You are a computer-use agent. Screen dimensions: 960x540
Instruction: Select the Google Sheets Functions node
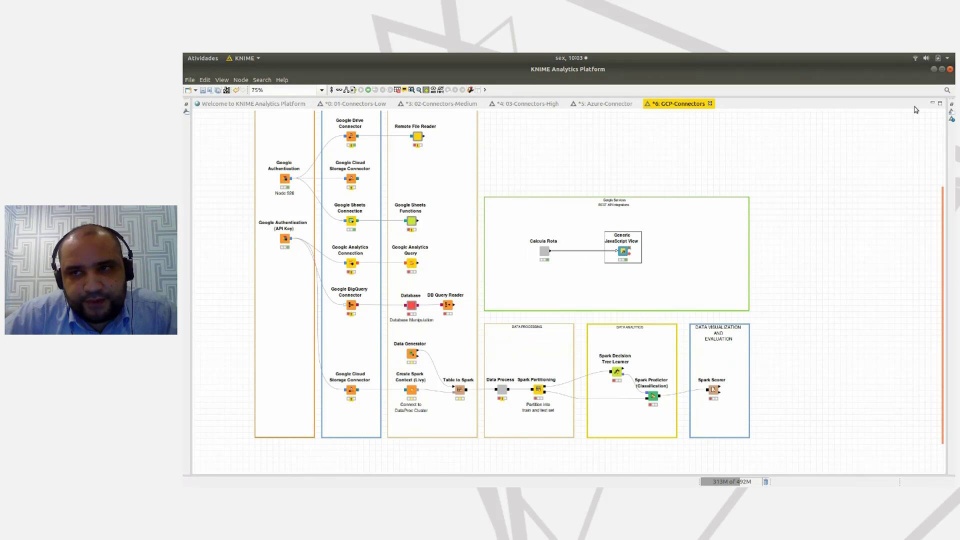point(411,221)
